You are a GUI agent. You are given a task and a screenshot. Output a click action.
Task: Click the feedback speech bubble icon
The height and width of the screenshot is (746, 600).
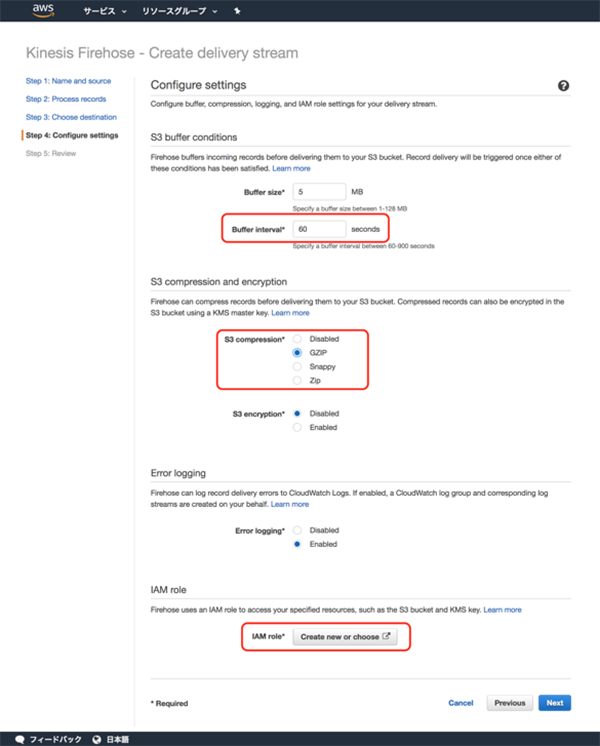point(20,739)
